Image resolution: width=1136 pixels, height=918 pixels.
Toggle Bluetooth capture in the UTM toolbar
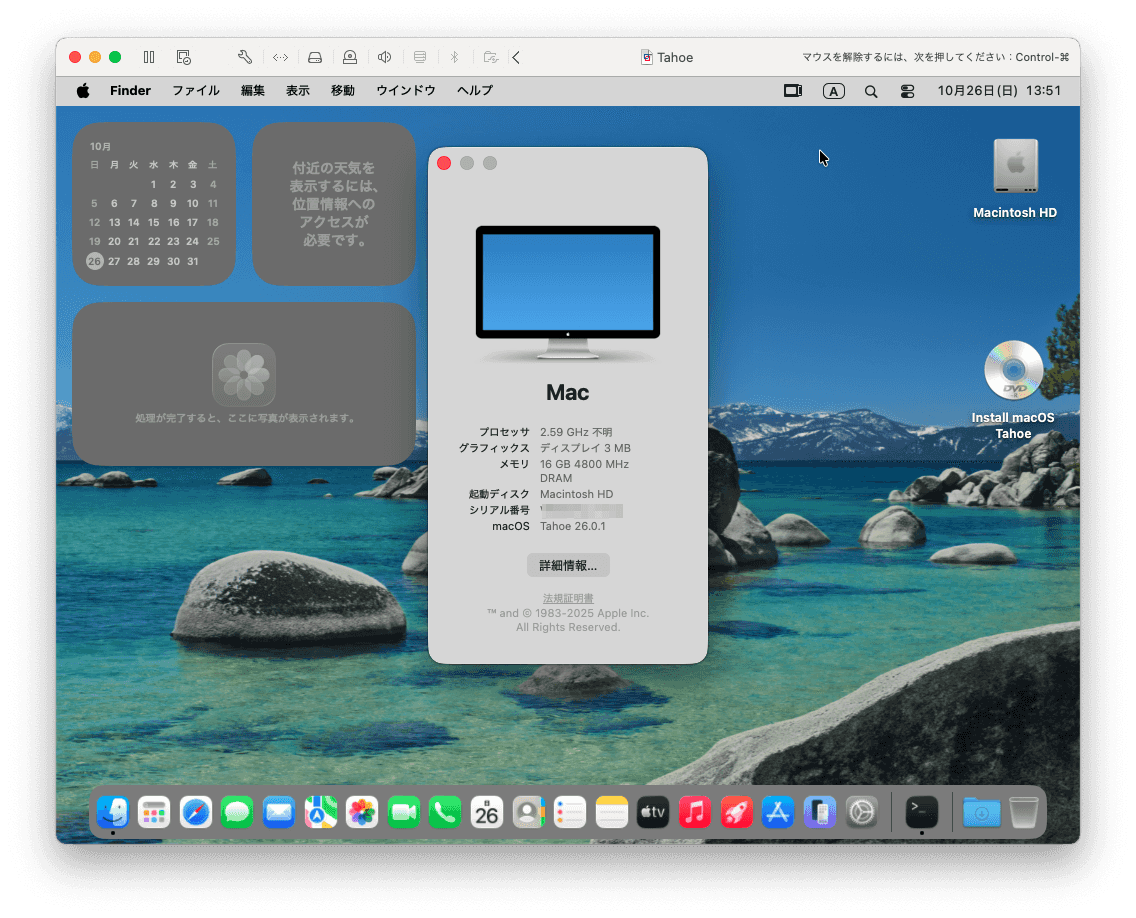(x=455, y=57)
